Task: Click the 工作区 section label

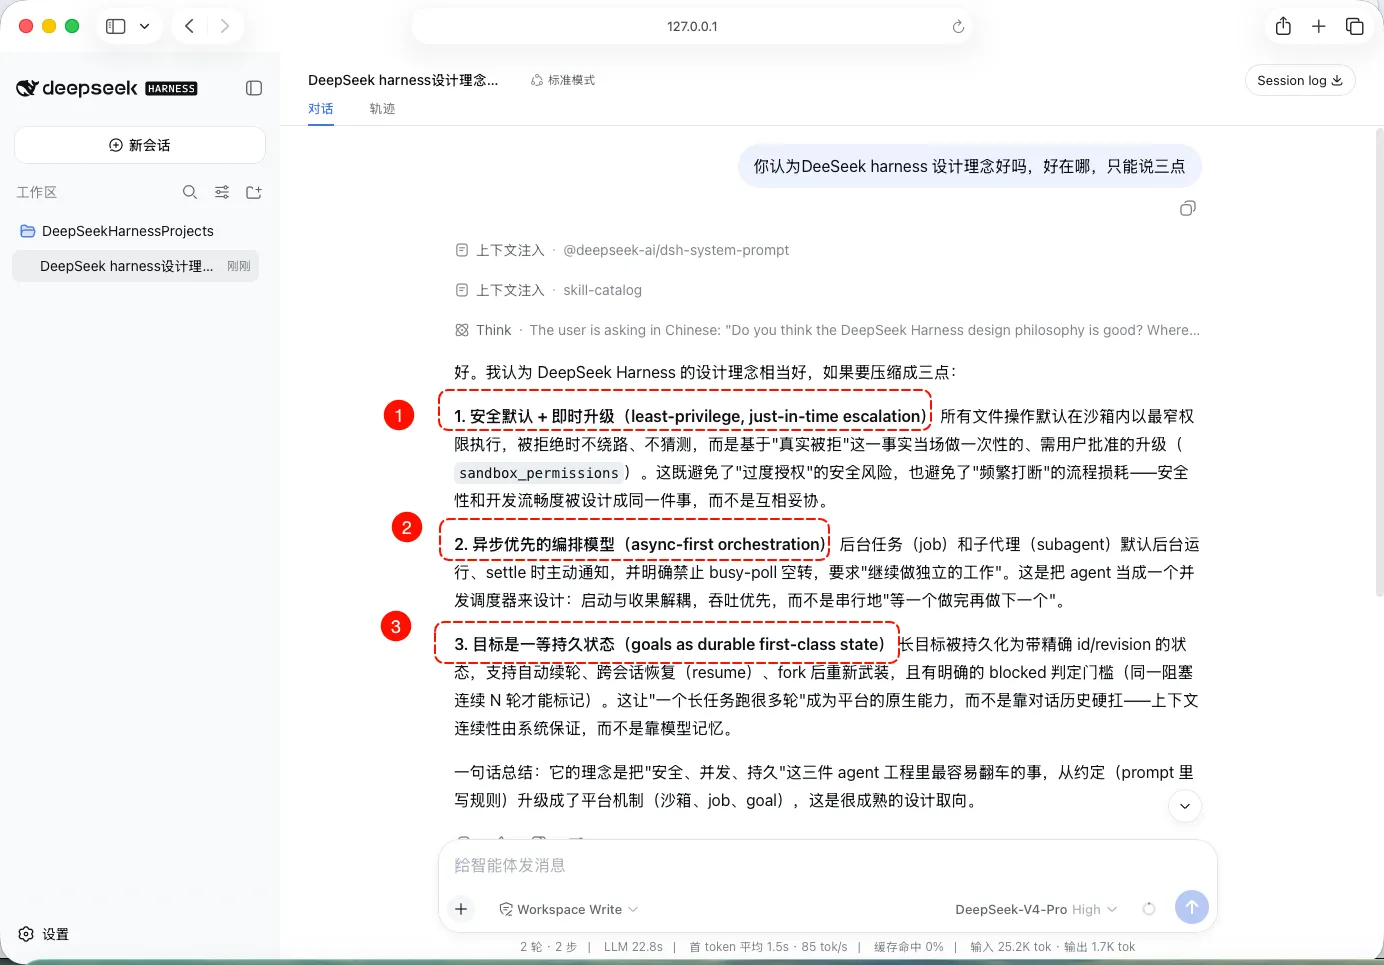Action: 37,192
